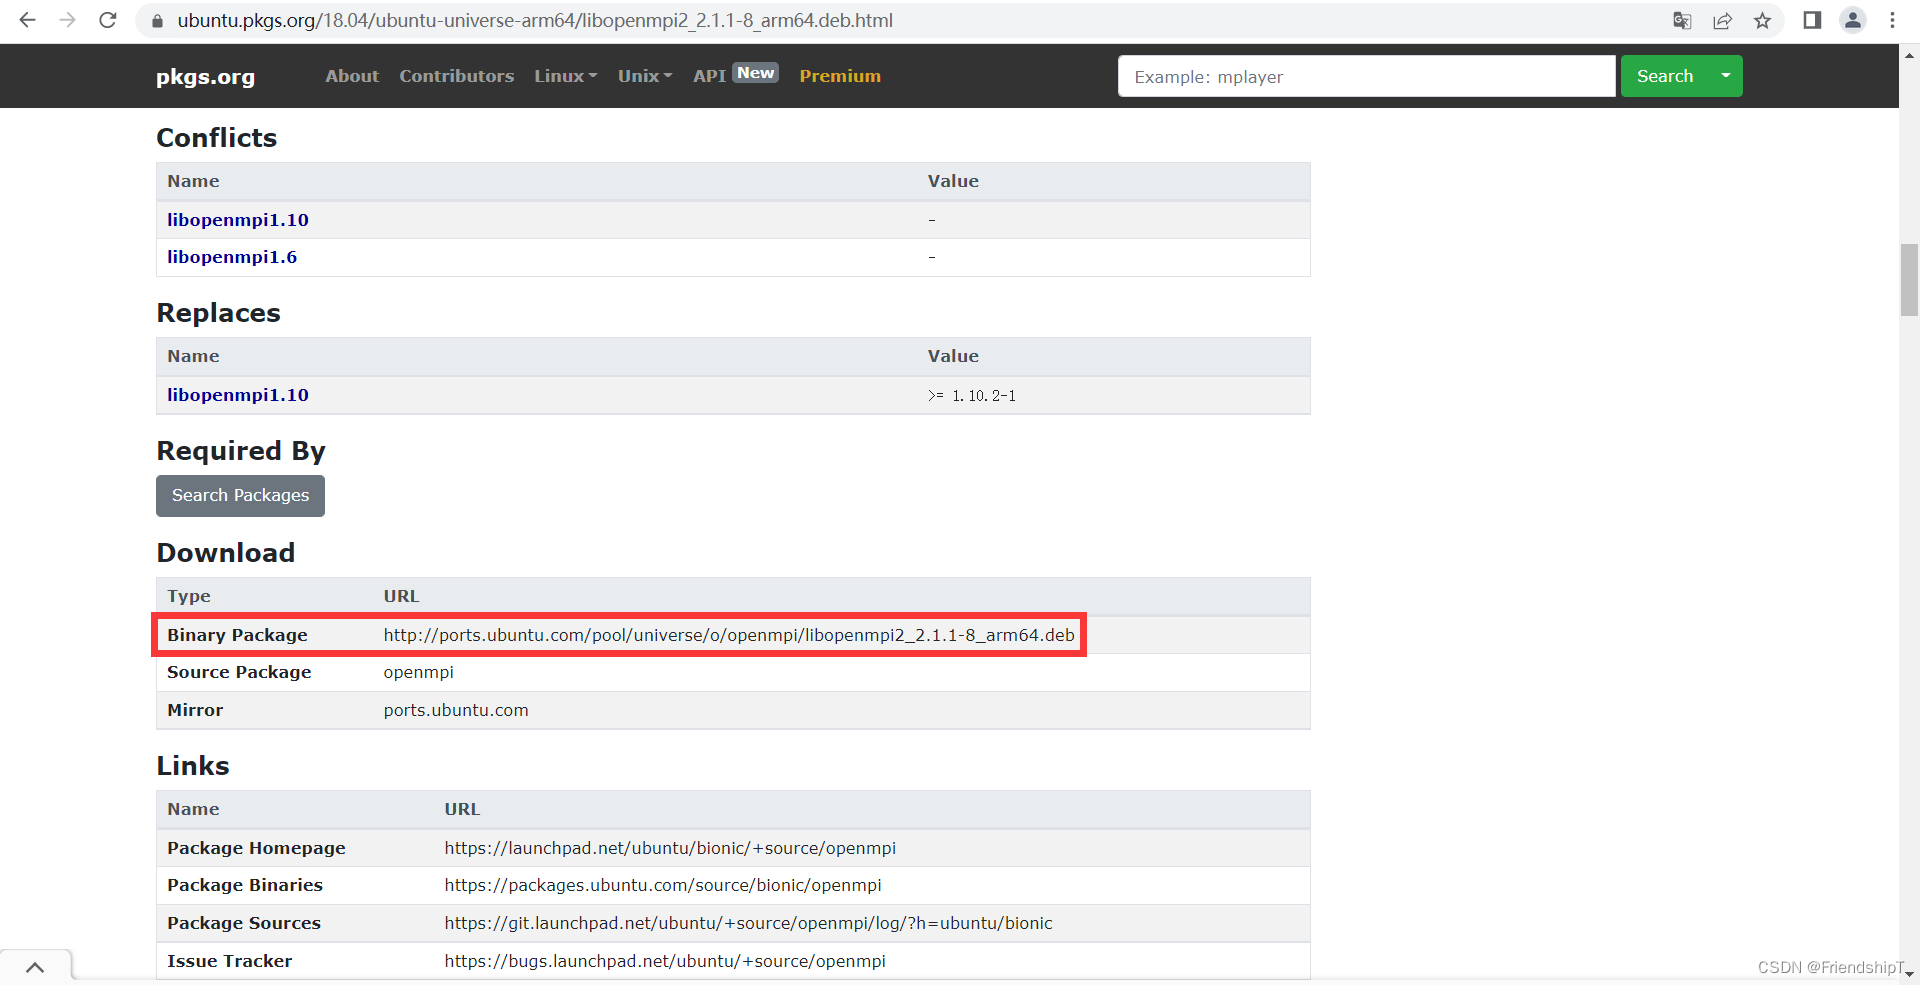Click the scrollbar down arrow
The image size is (1920, 985).
1909,974
